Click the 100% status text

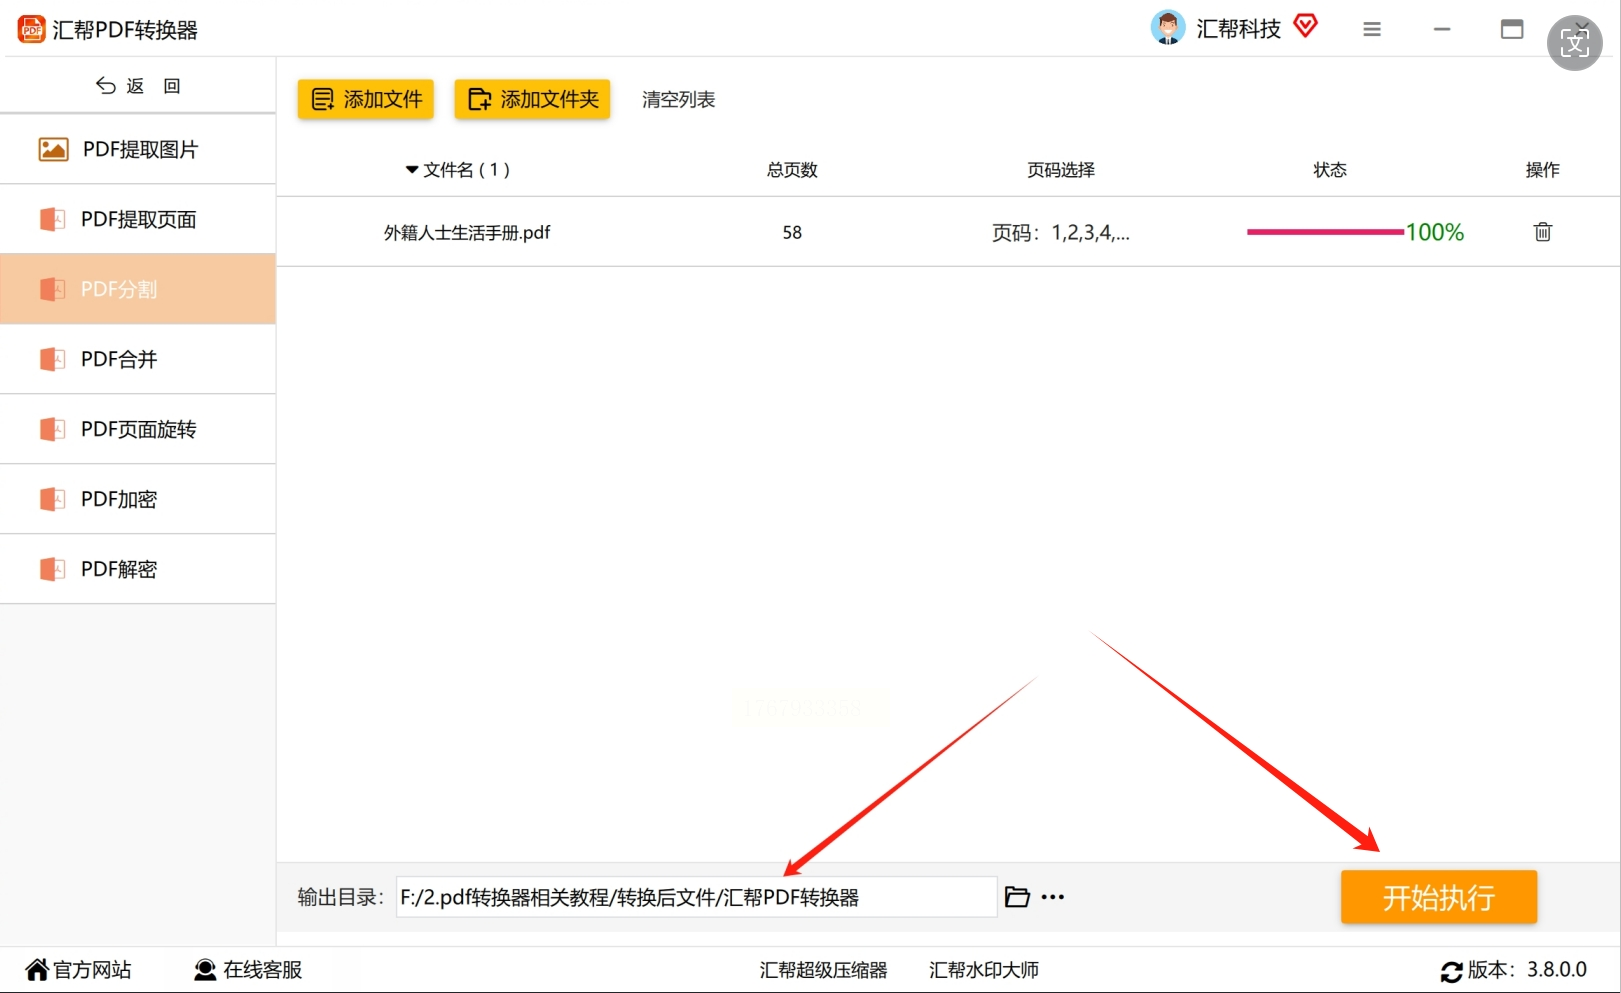(1435, 232)
